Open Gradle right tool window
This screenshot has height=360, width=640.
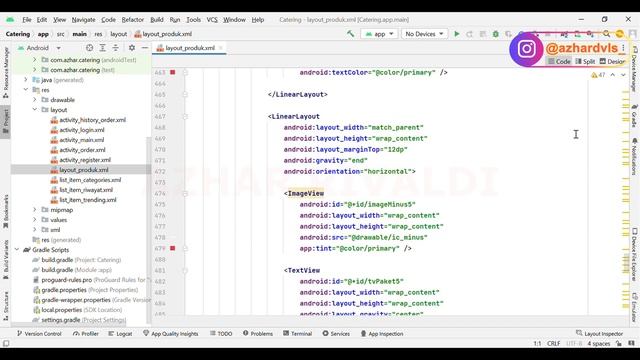[634, 116]
